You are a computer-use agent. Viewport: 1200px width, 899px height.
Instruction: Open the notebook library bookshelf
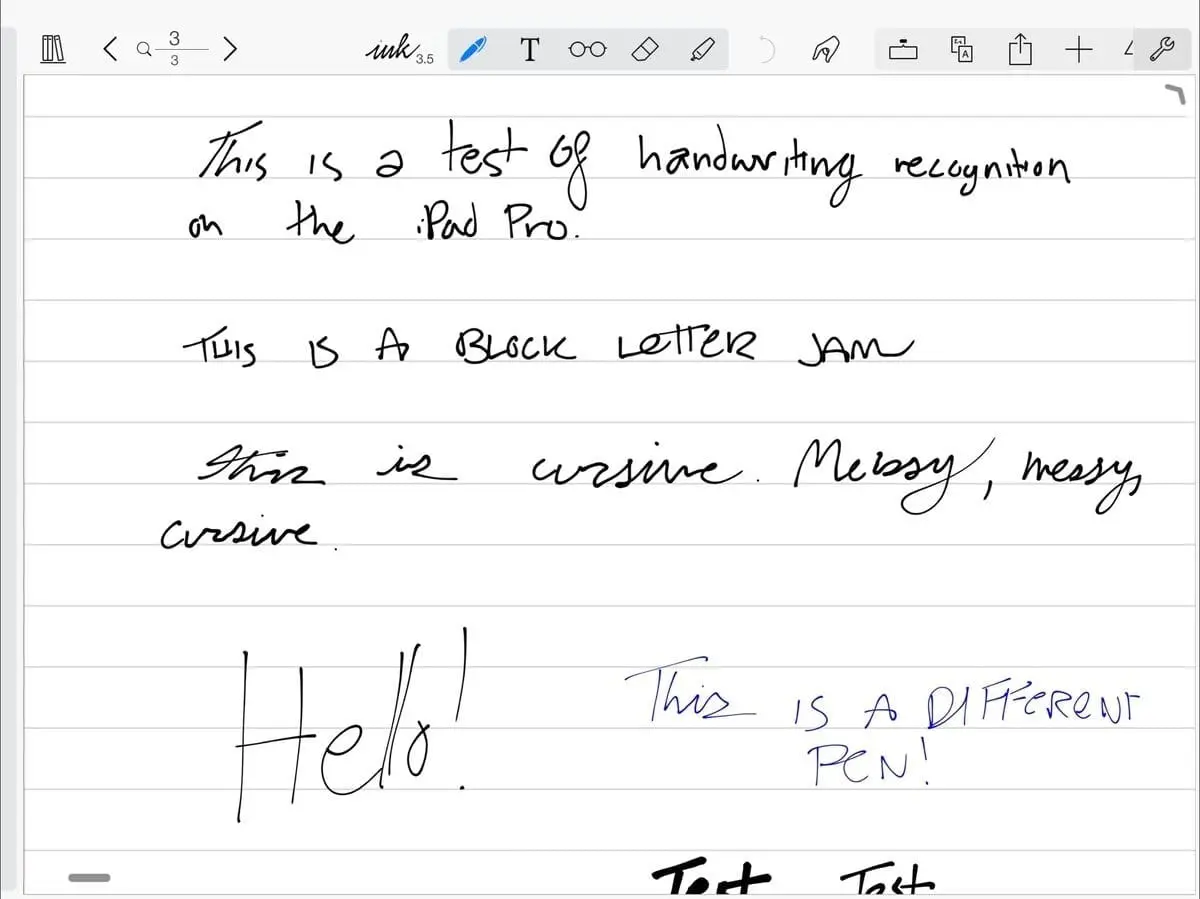click(x=53, y=48)
